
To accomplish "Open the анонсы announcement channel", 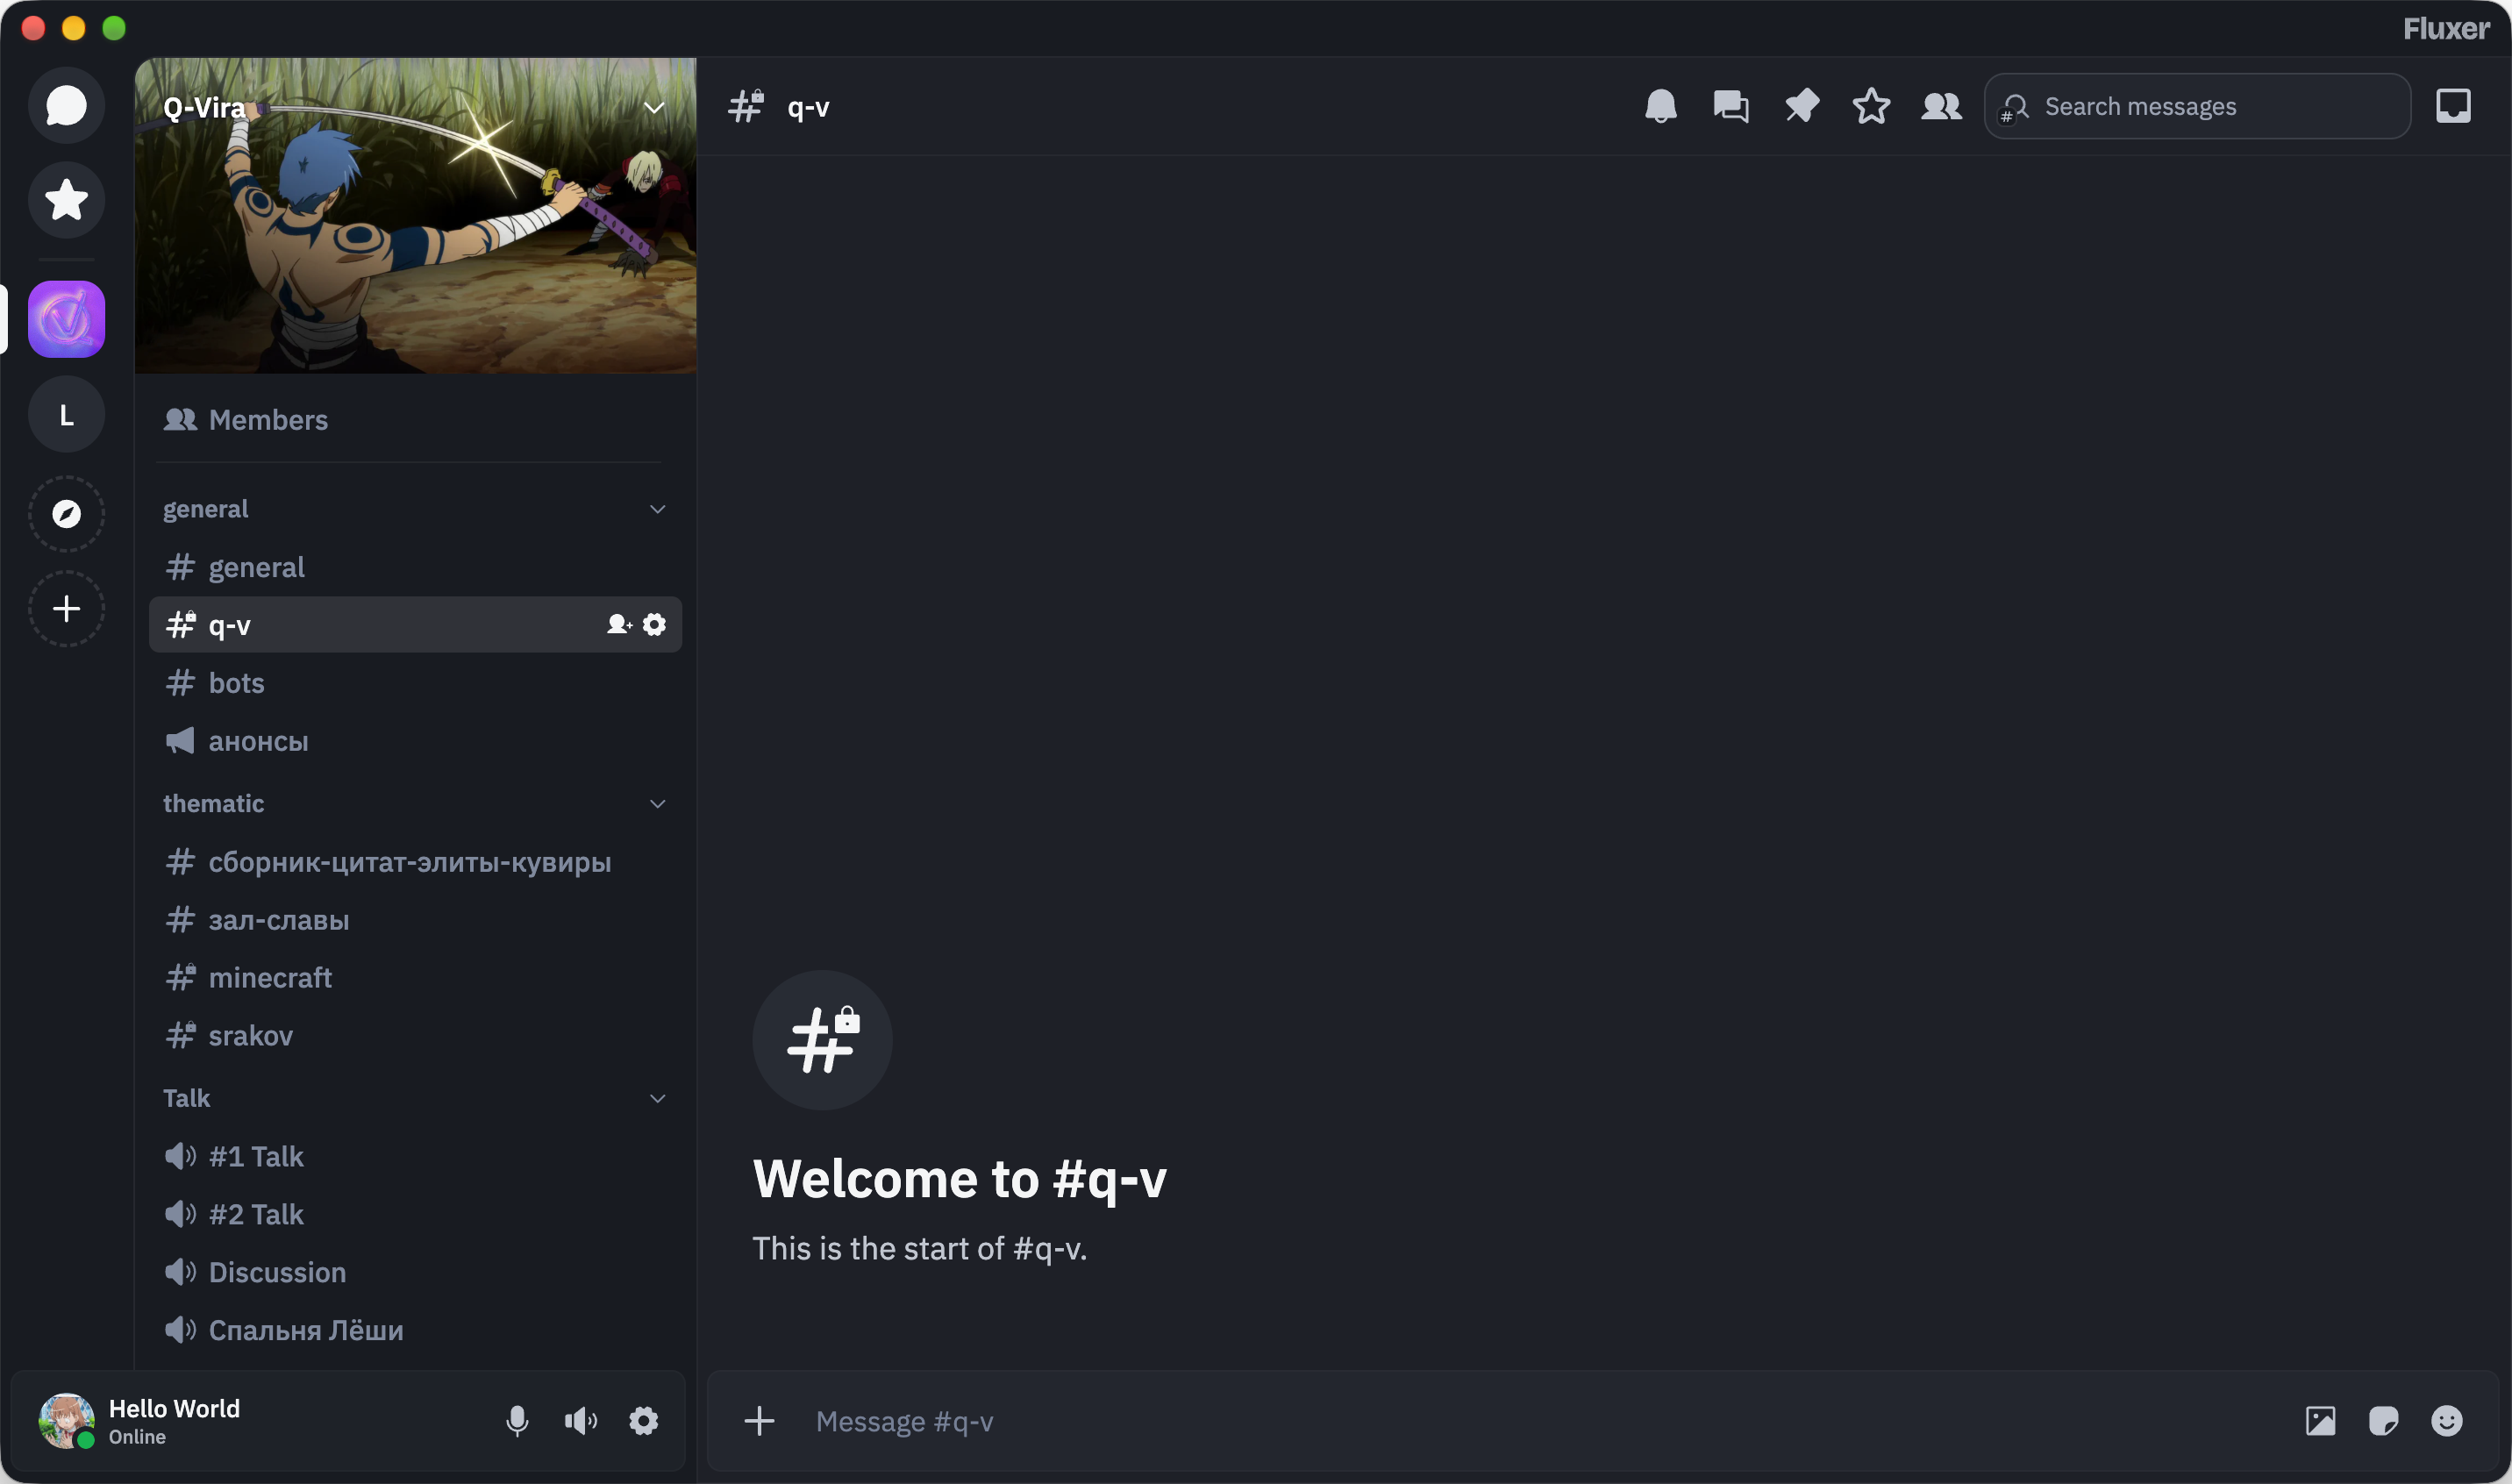I will point(415,741).
